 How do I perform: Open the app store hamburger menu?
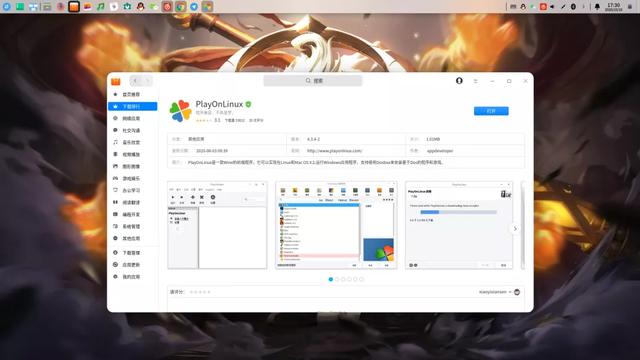[x=476, y=81]
